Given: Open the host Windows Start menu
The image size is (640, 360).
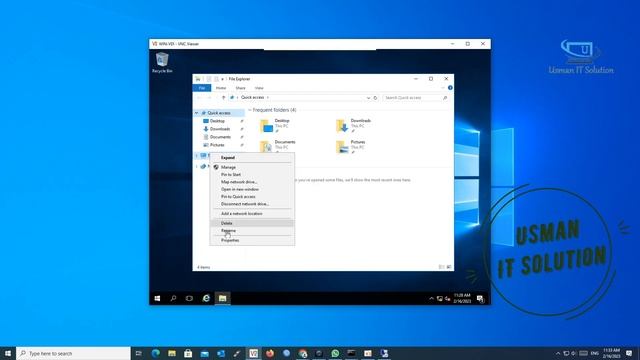Looking at the screenshot, I should 8,353.
